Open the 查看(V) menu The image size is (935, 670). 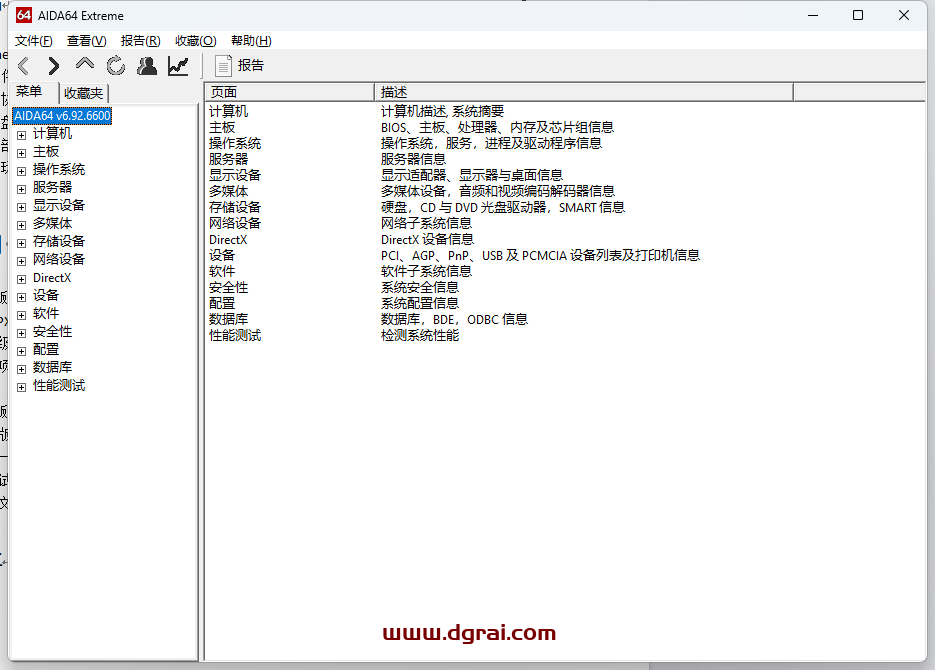86,41
